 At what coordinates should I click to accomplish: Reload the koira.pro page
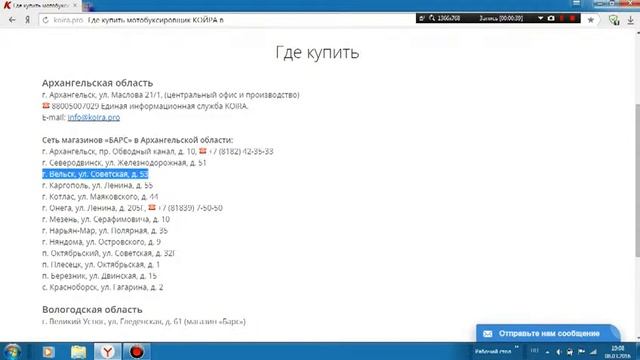45,20
